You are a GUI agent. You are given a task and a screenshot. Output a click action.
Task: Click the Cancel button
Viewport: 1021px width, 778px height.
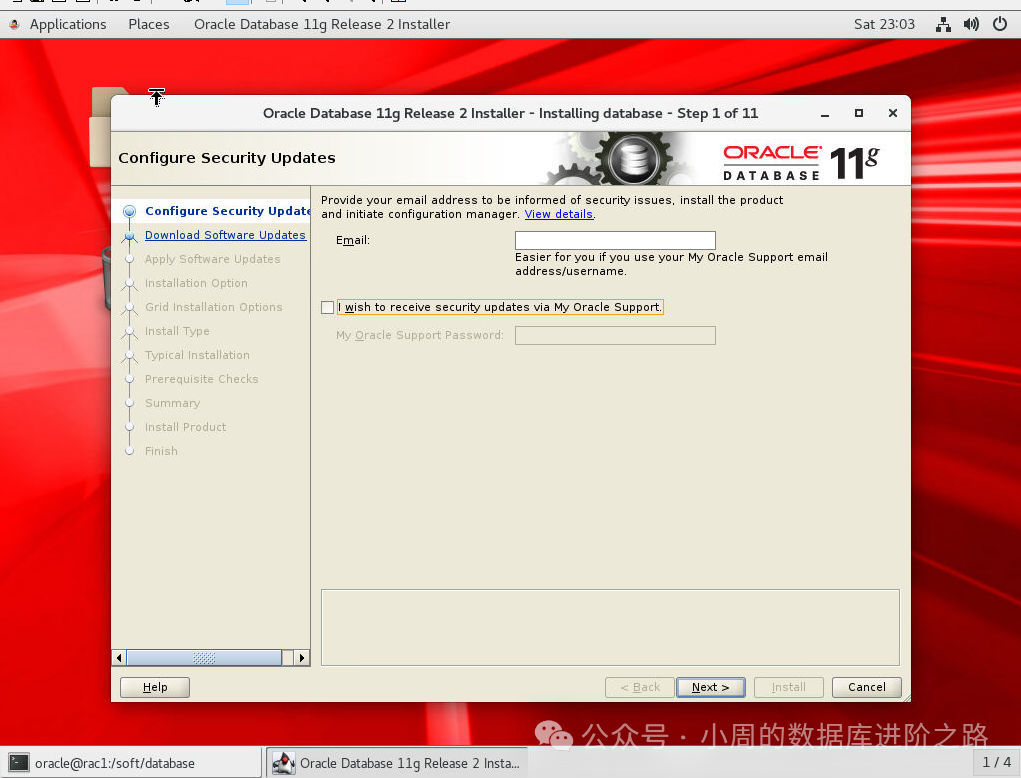(x=867, y=687)
